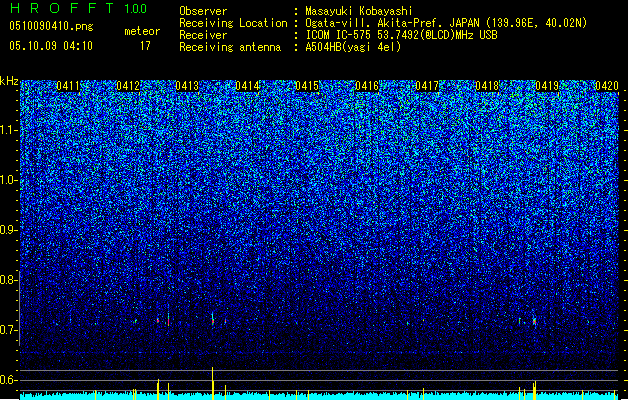Click the 'meteor' label

[142, 31]
